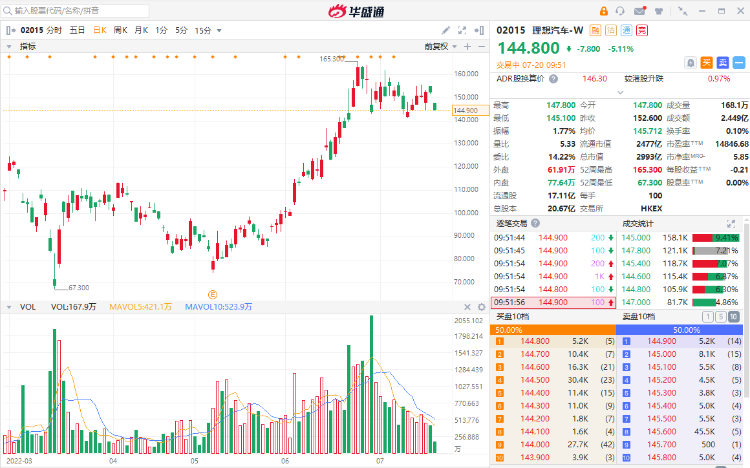The image size is (750, 468).
Task: Click the orange 50.00% buy ratio bar
Action: [x=553, y=330]
